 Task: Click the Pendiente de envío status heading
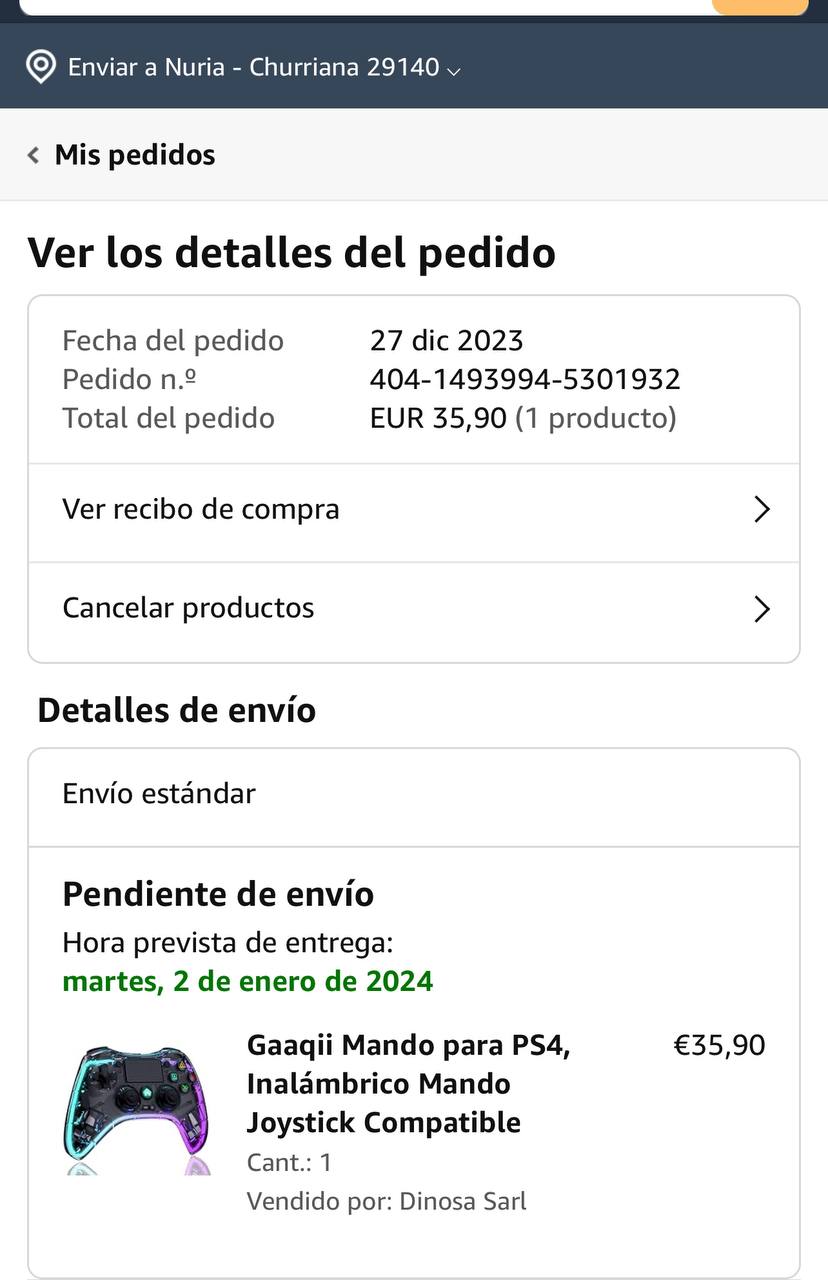(x=218, y=894)
